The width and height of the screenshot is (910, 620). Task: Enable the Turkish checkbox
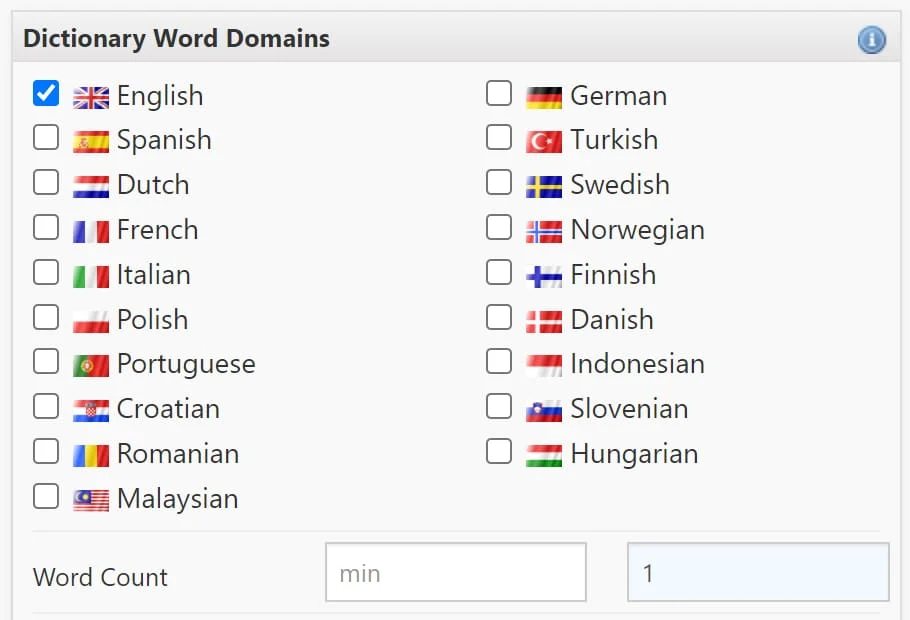[x=499, y=138]
